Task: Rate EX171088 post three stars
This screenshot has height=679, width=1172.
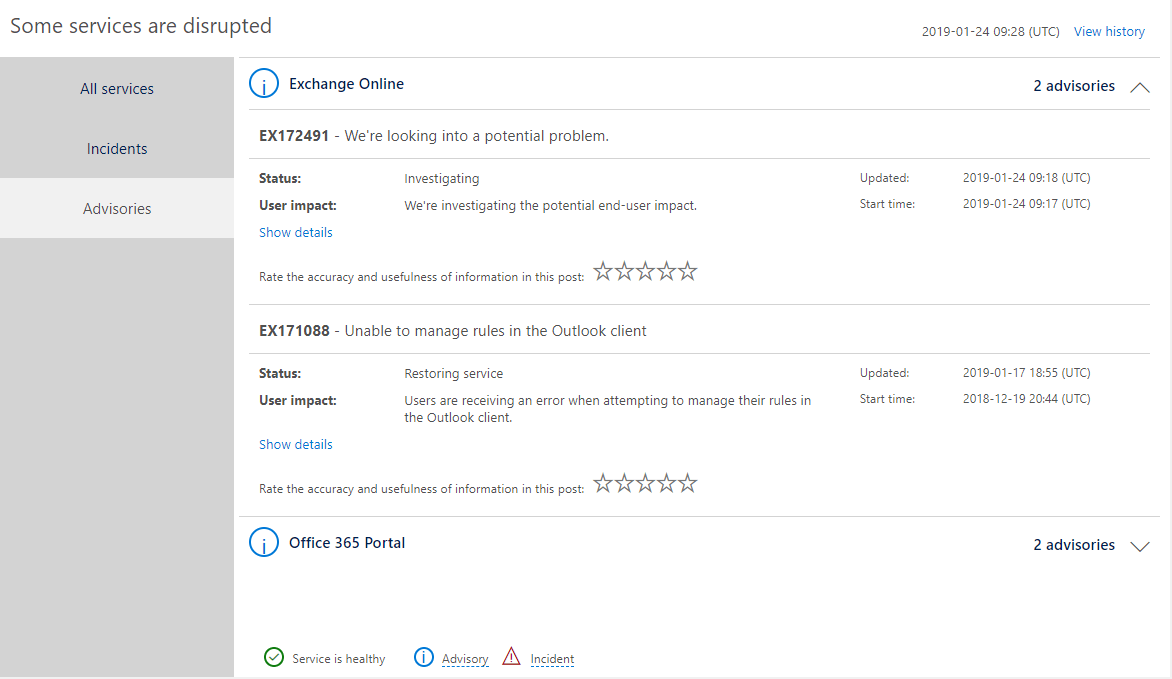Action: click(645, 484)
